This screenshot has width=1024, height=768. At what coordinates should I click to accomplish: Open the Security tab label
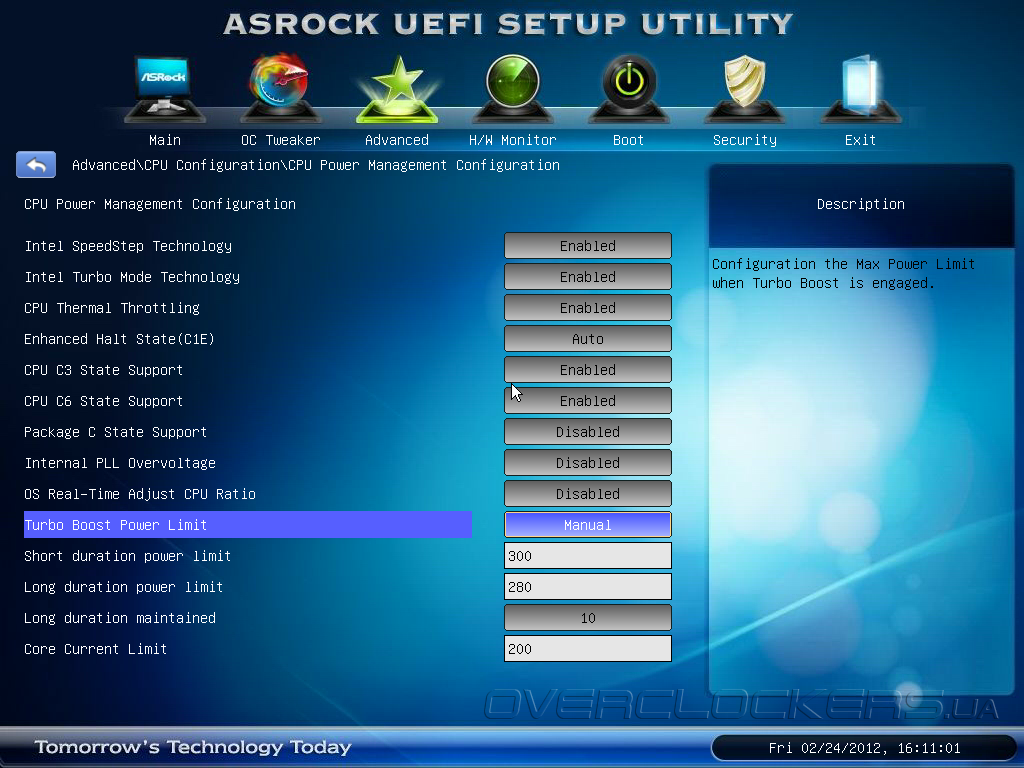point(744,140)
